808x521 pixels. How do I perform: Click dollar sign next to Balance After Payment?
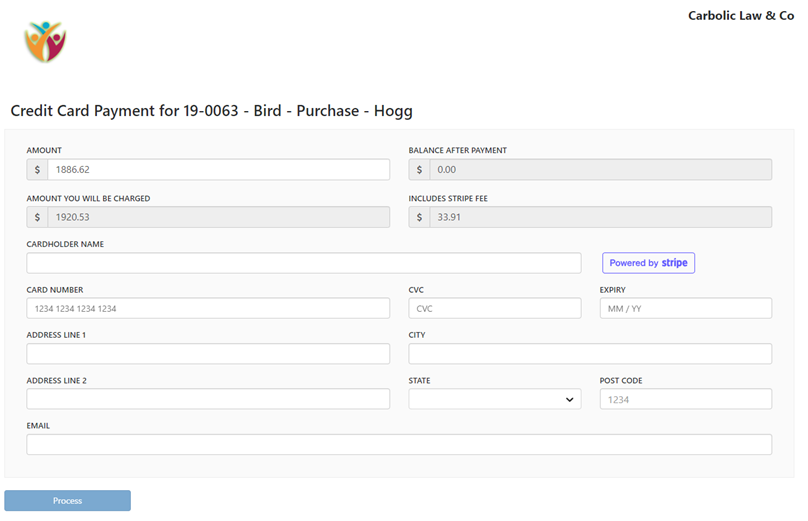pyautogui.click(x=419, y=170)
